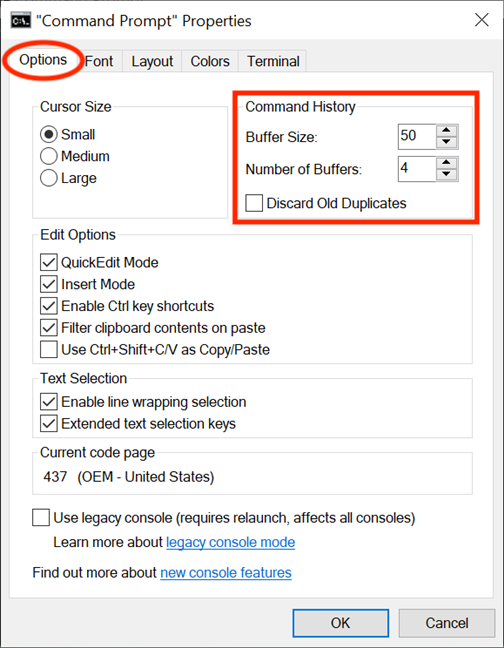The width and height of the screenshot is (504, 648).
Task: Open the Layout tab
Action: tap(152, 61)
